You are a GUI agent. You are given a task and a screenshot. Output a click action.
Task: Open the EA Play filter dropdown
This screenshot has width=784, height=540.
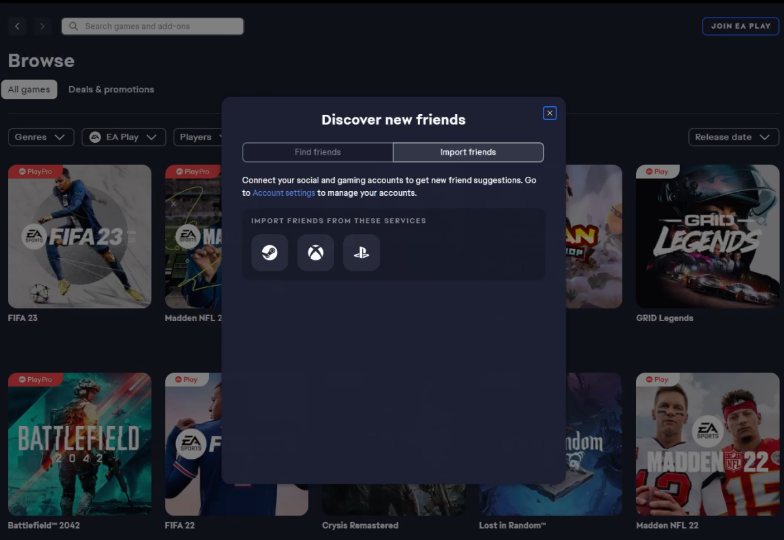pos(124,137)
